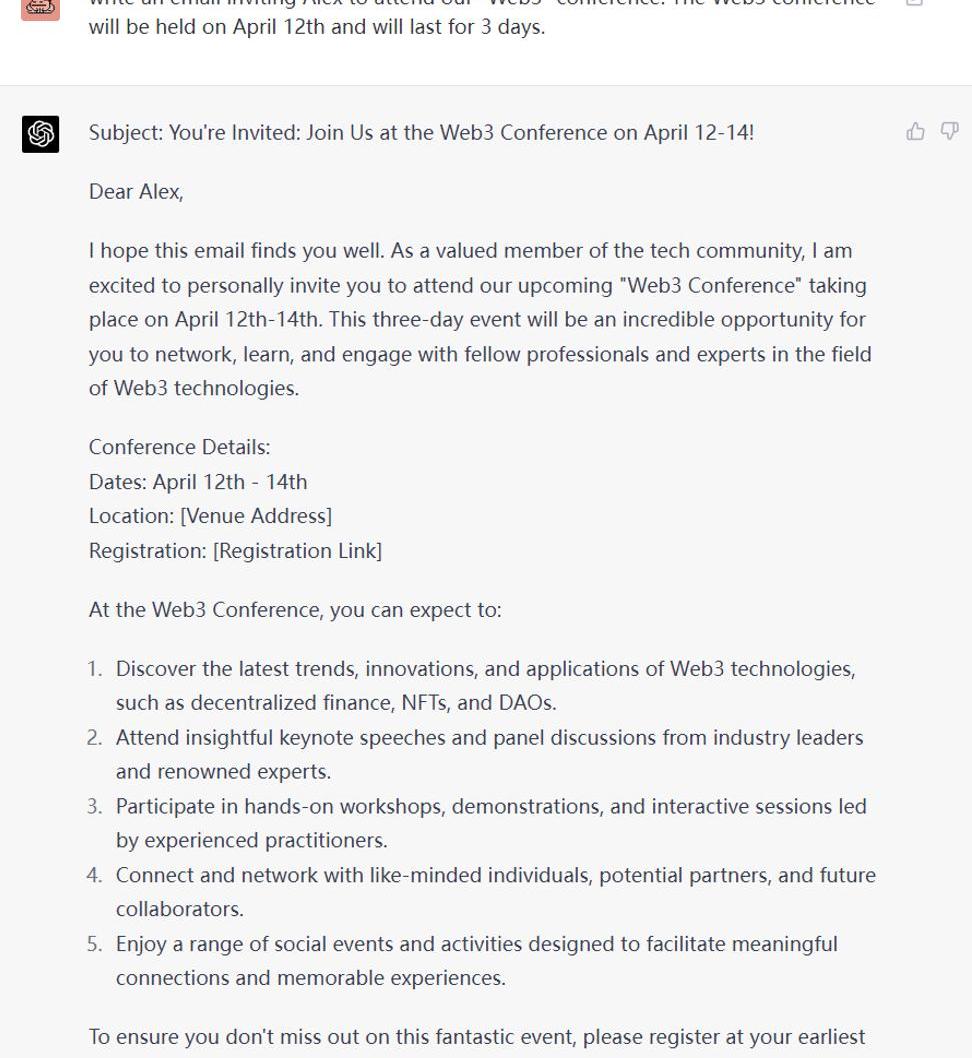Image resolution: width=972 pixels, height=1058 pixels.
Task: Click the email Subject line text
Action: [x=421, y=133]
